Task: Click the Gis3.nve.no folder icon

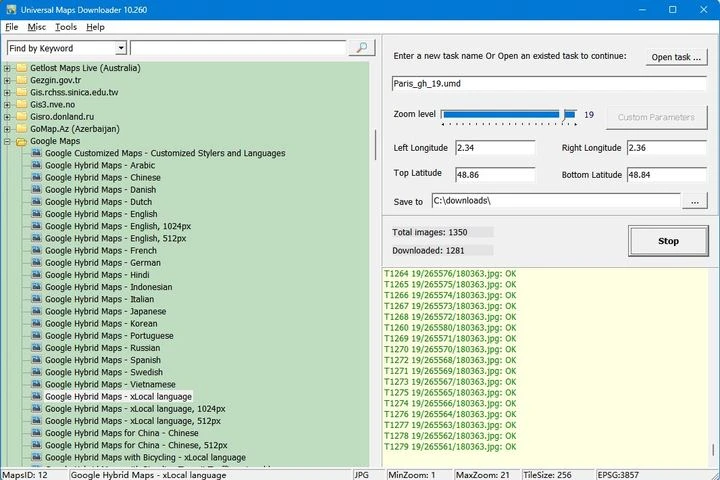Action: click(22, 105)
